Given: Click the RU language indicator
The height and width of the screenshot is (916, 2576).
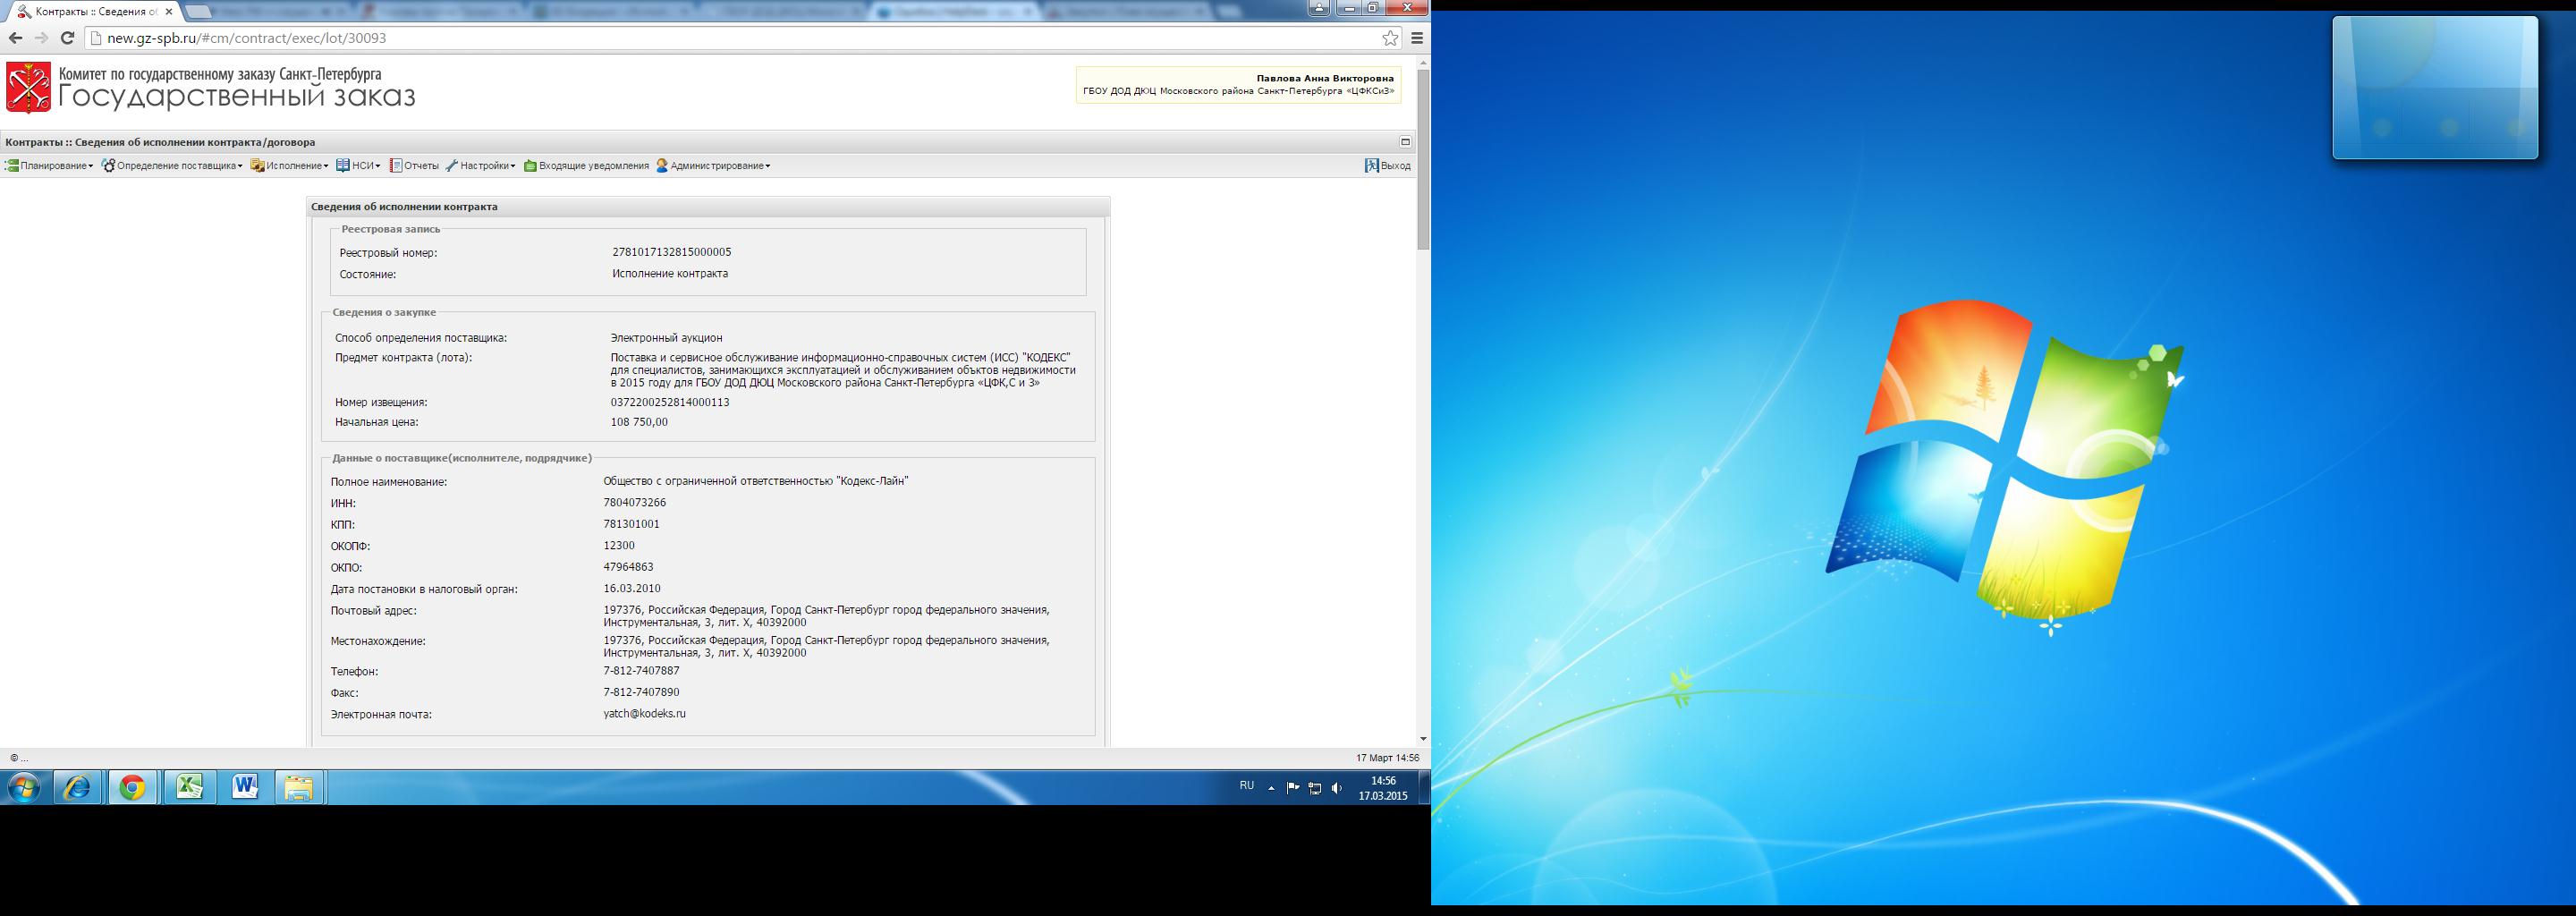Looking at the screenshot, I should (1246, 786).
